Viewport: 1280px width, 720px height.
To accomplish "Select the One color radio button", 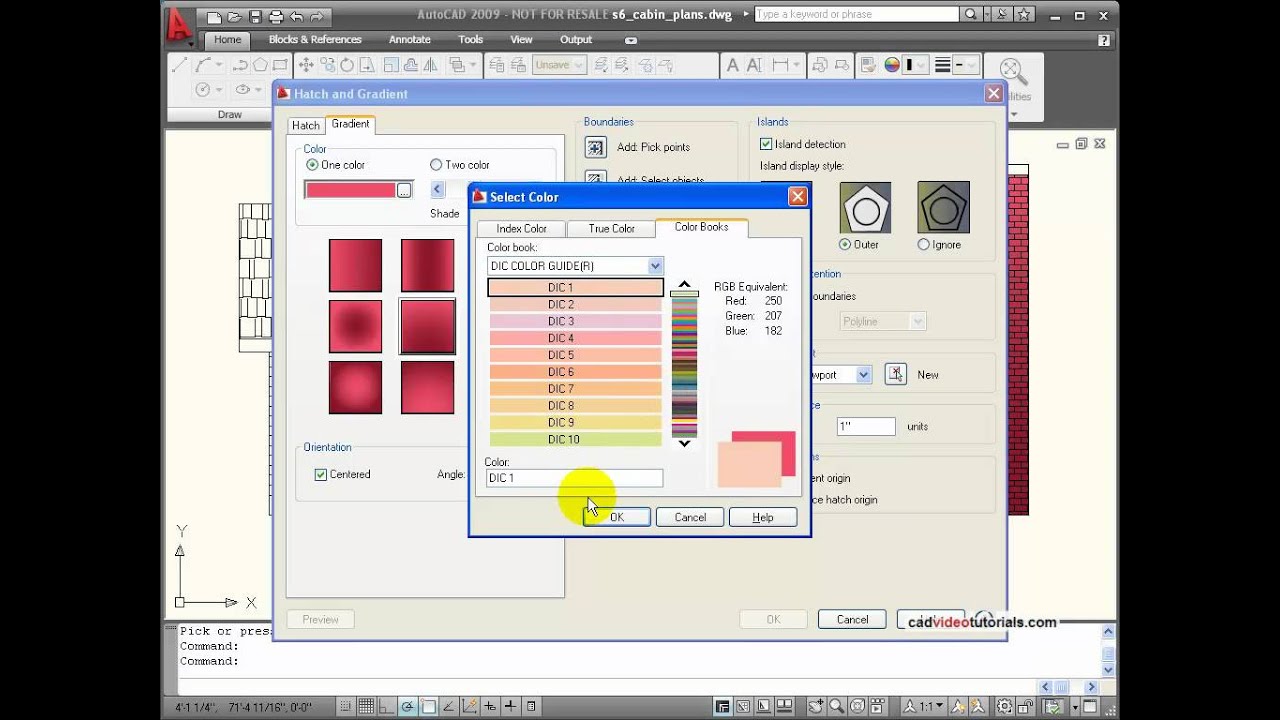I will (313, 165).
